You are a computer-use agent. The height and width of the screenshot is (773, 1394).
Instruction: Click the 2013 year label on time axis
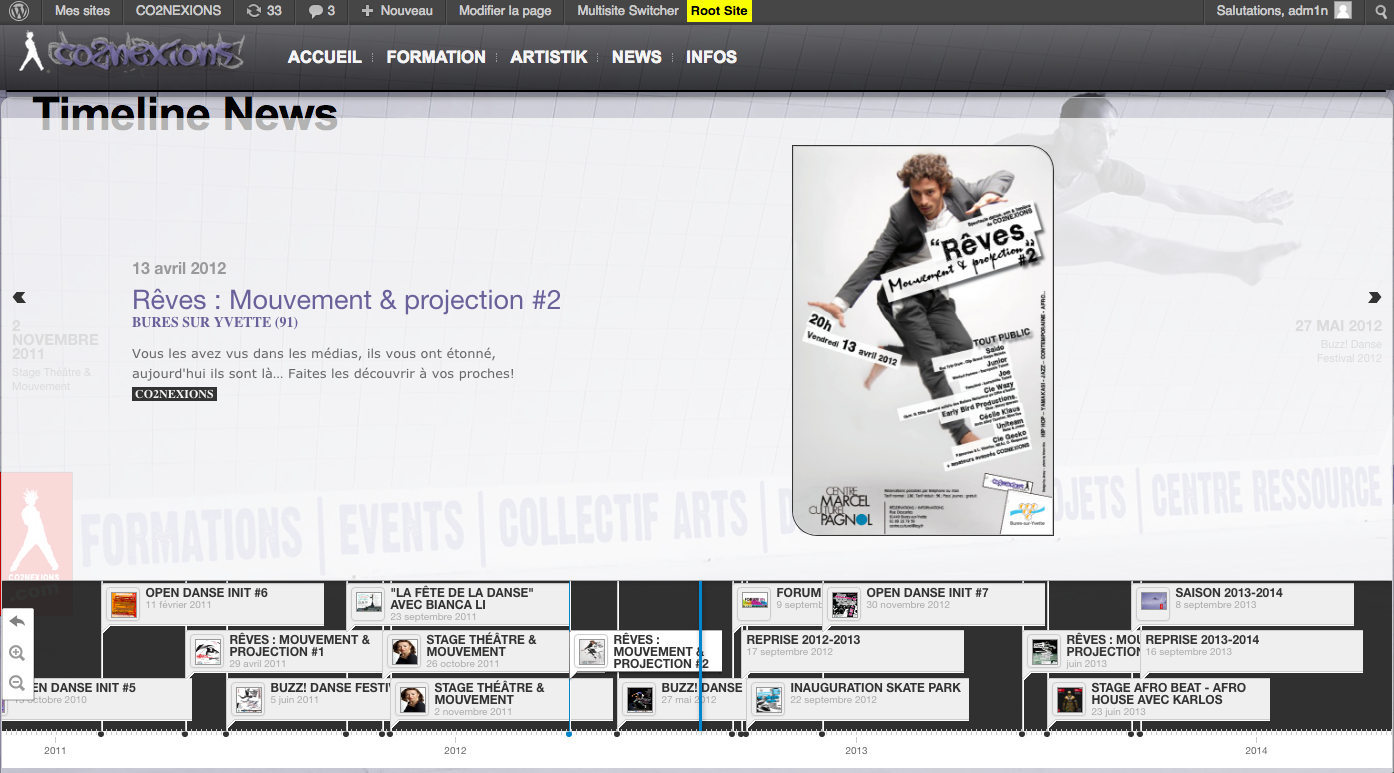point(856,750)
